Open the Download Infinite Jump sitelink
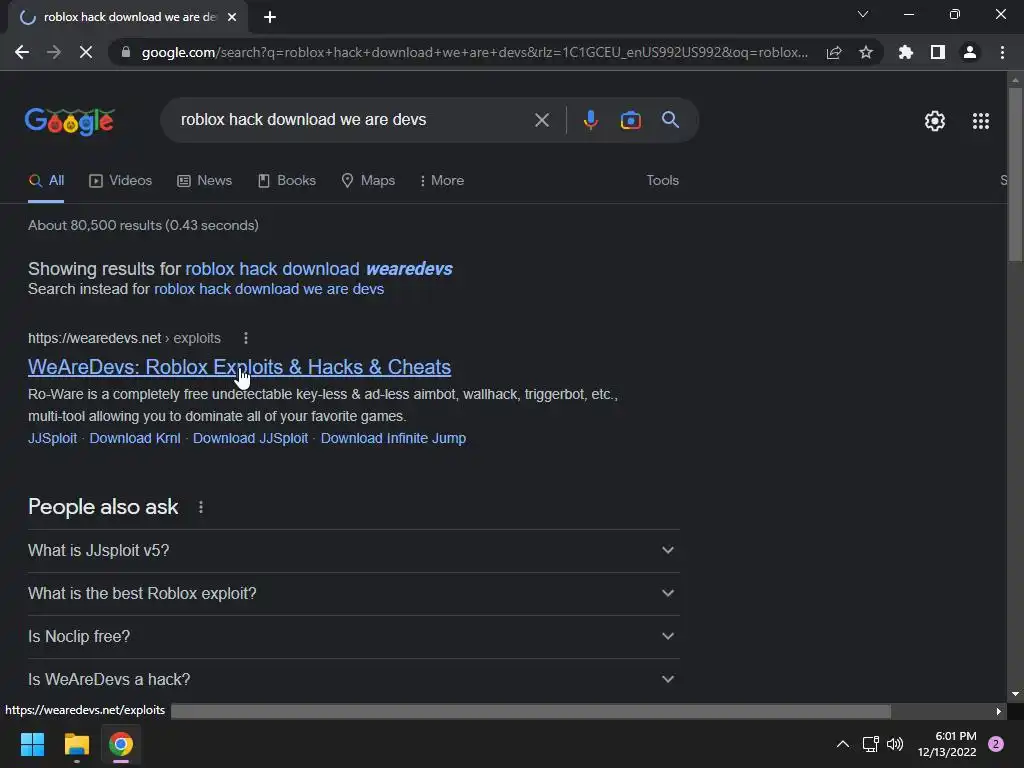Image resolution: width=1024 pixels, height=768 pixels. (393, 438)
